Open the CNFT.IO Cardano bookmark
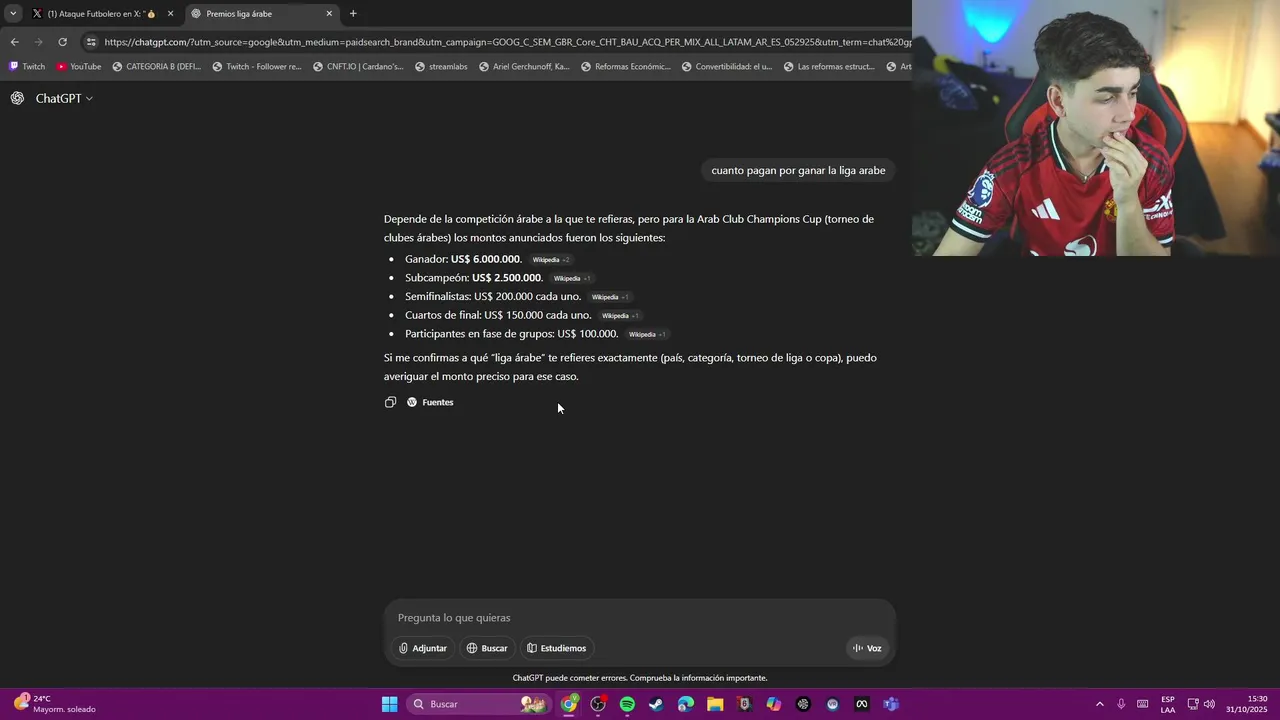The width and height of the screenshot is (1280, 720). [357, 67]
